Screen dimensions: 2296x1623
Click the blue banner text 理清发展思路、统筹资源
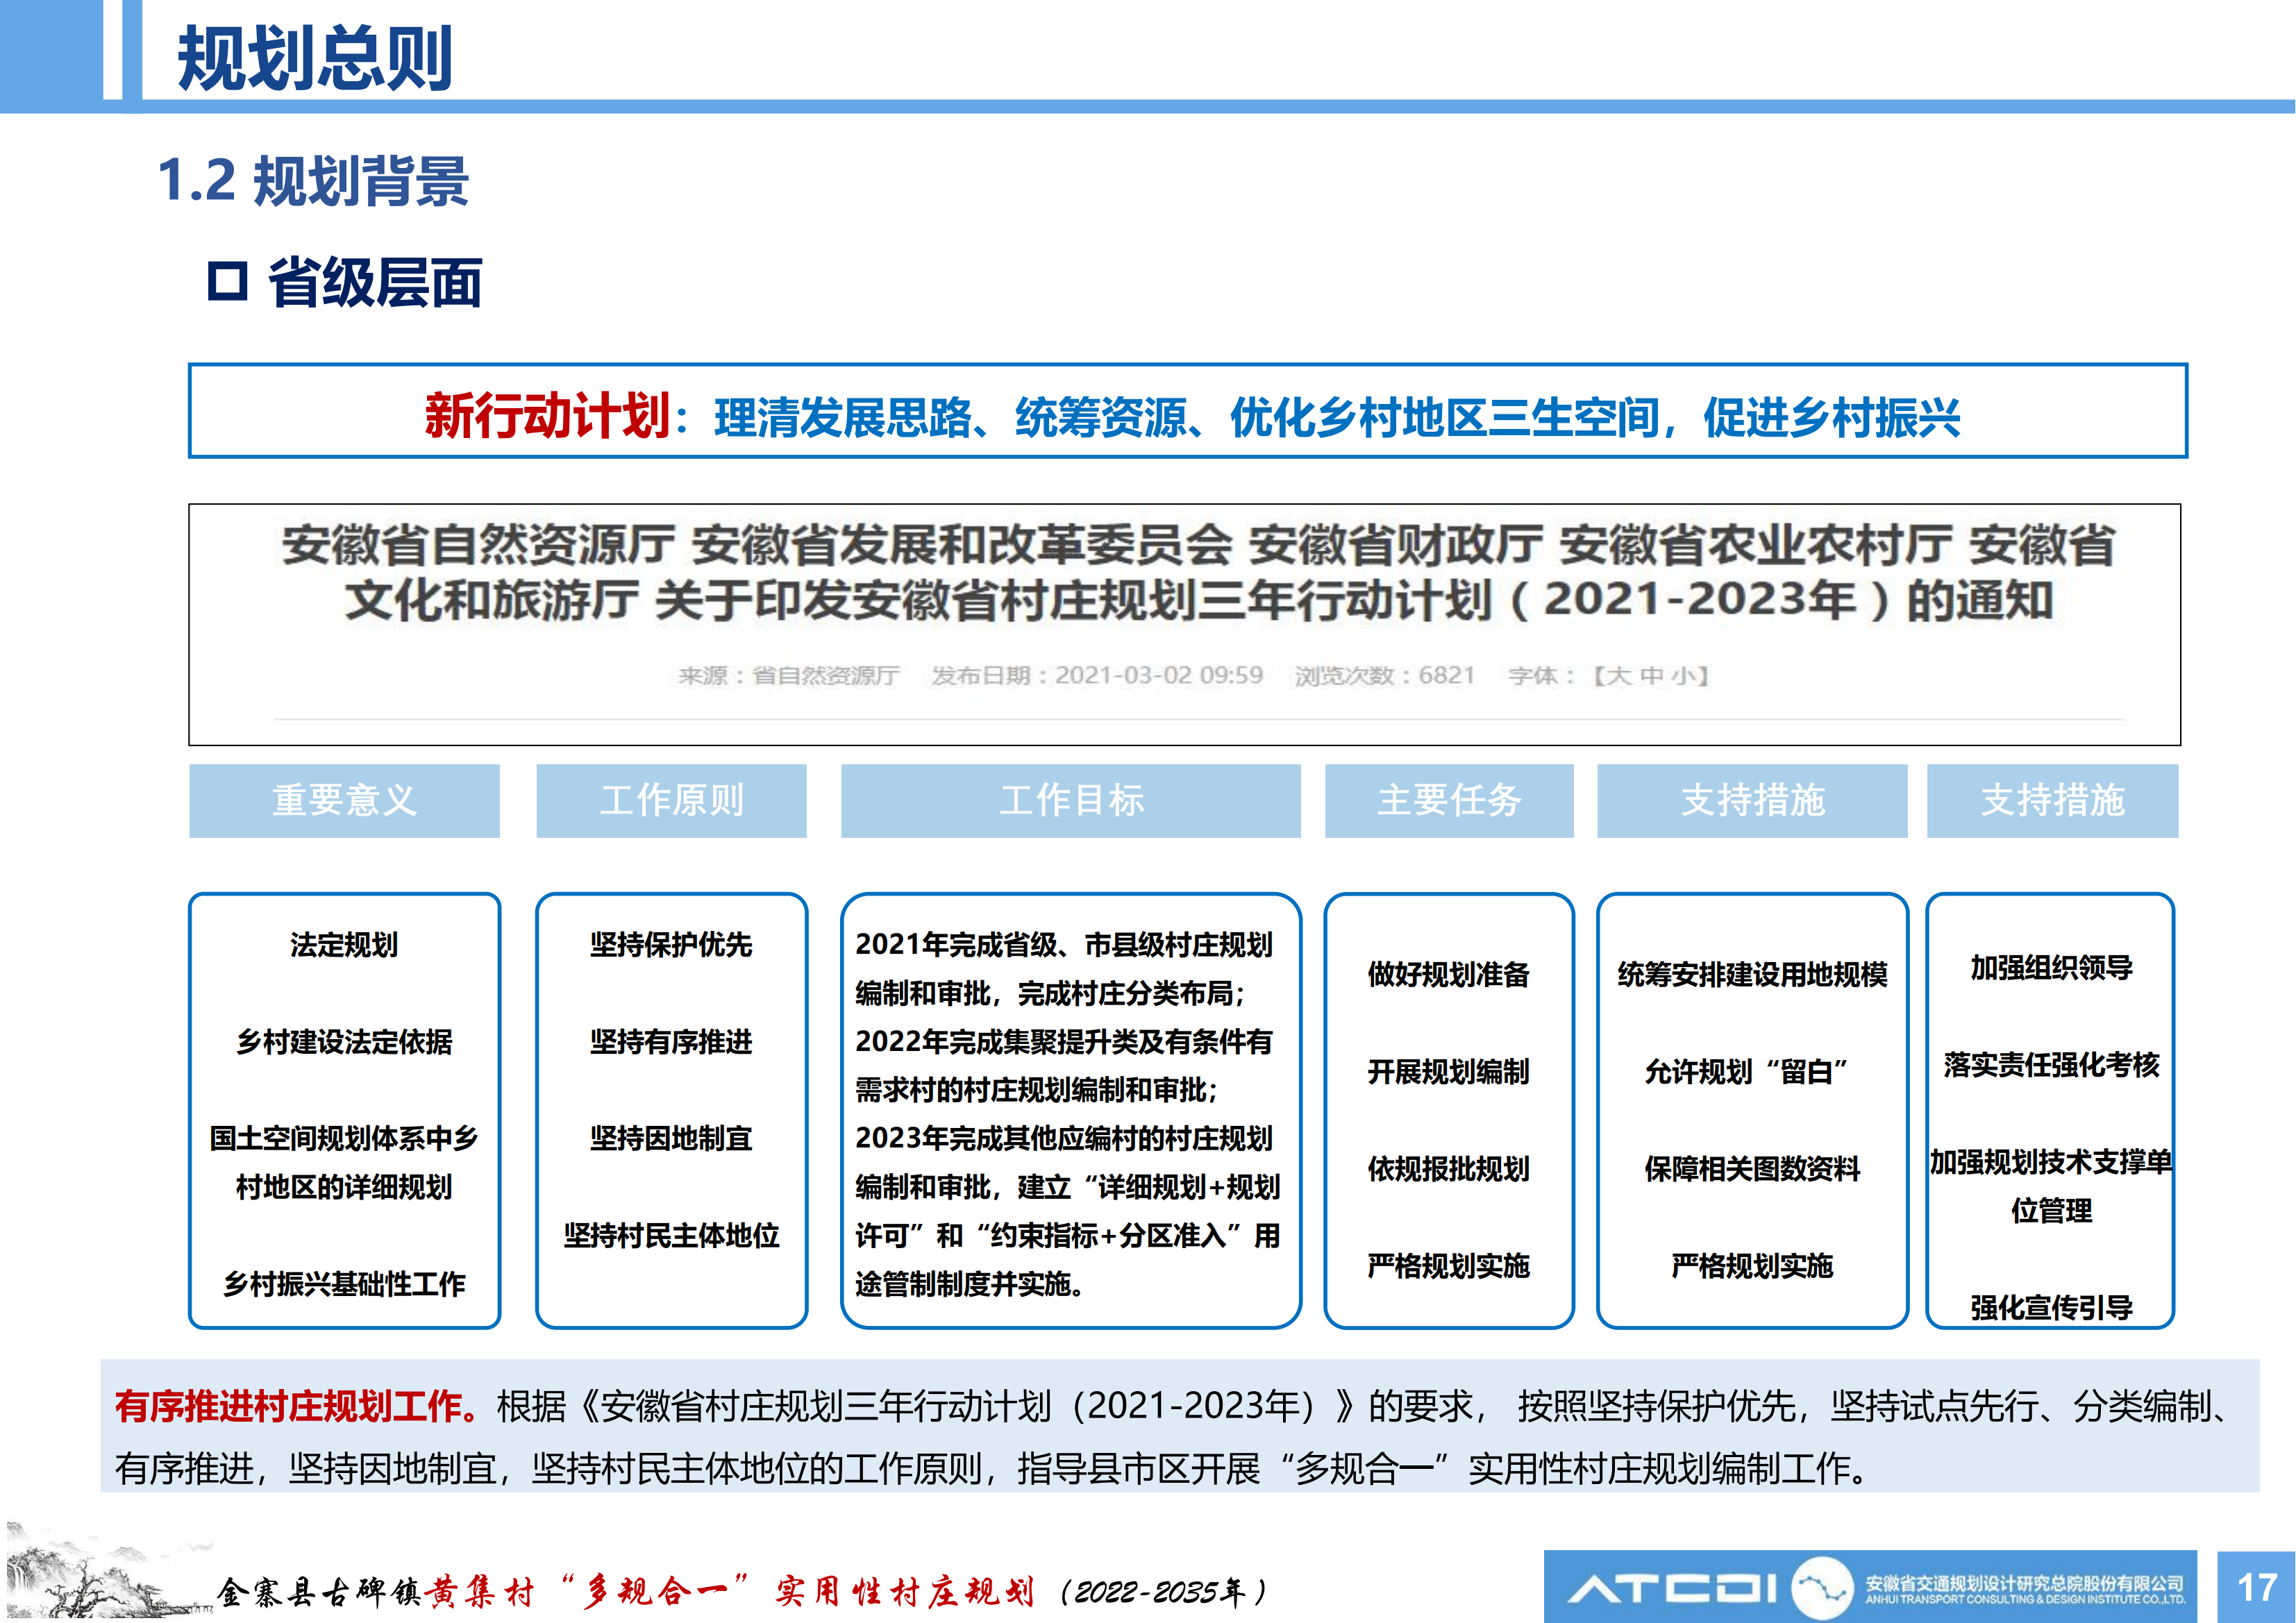(x=950, y=417)
